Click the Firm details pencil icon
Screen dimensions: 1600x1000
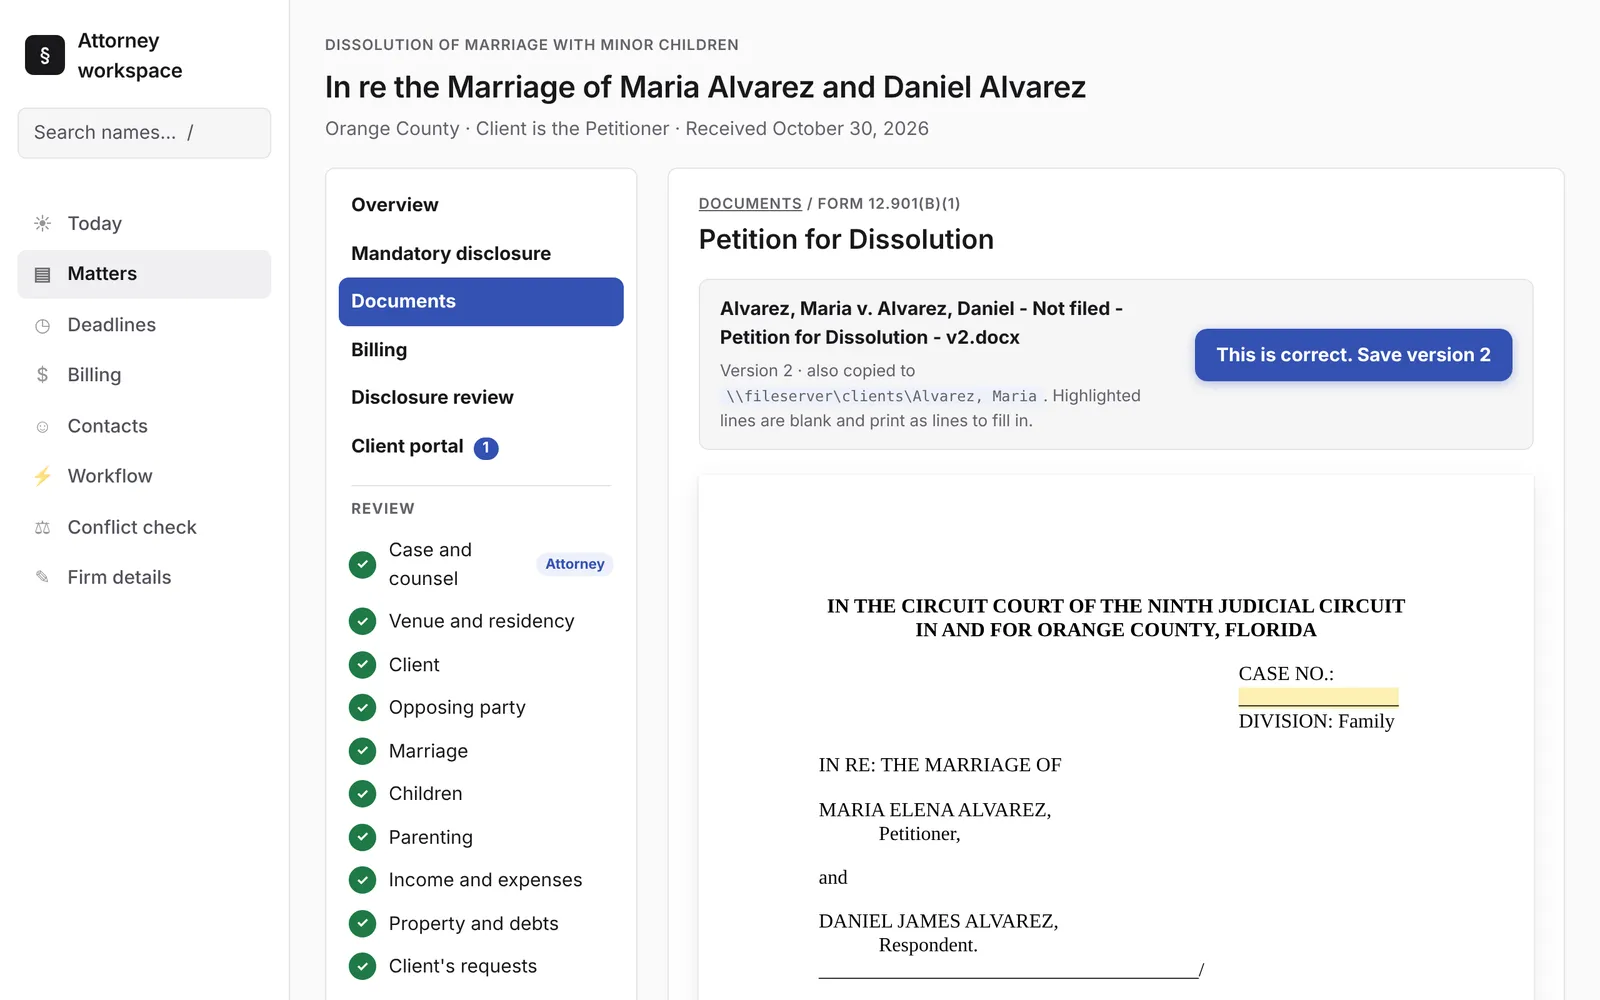pyautogui.click(x=42, y=577)
